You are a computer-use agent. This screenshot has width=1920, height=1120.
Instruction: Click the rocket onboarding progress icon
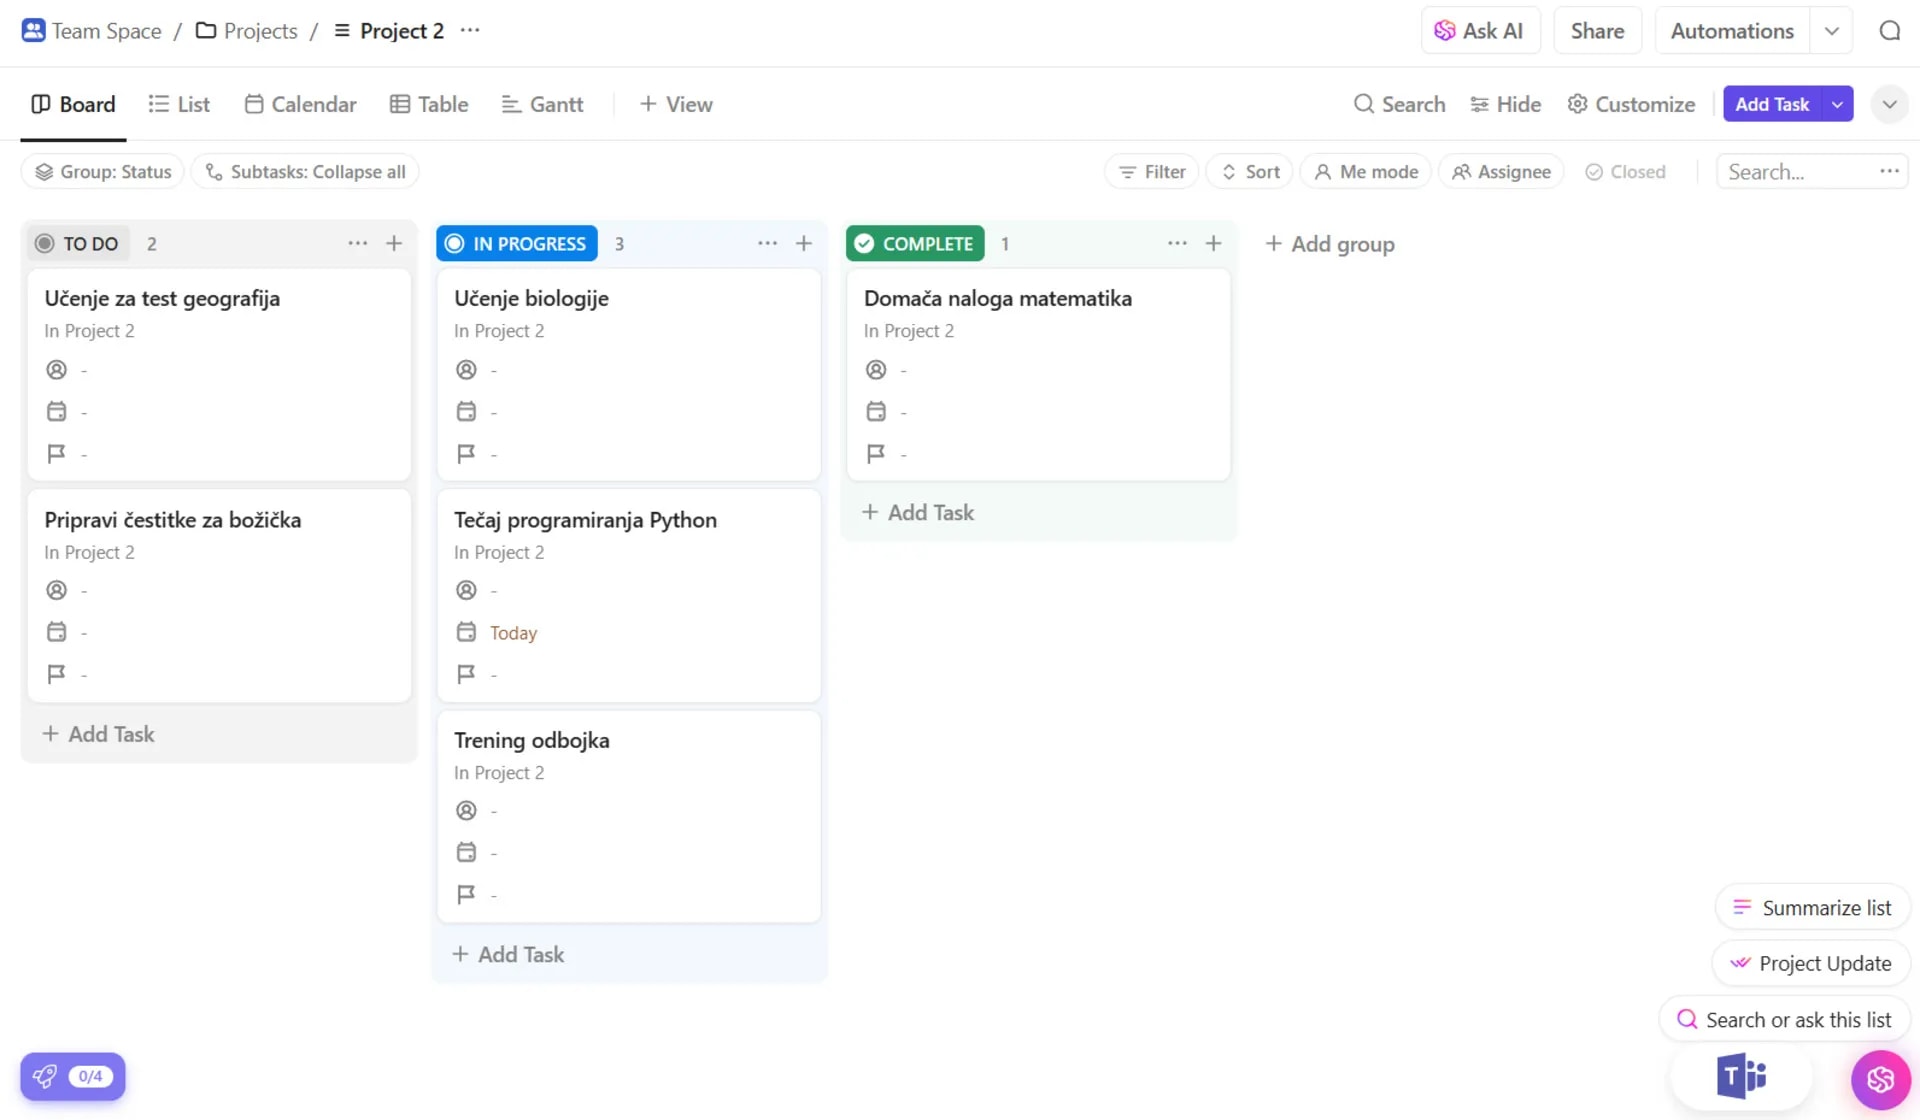tap(45, 1076)
